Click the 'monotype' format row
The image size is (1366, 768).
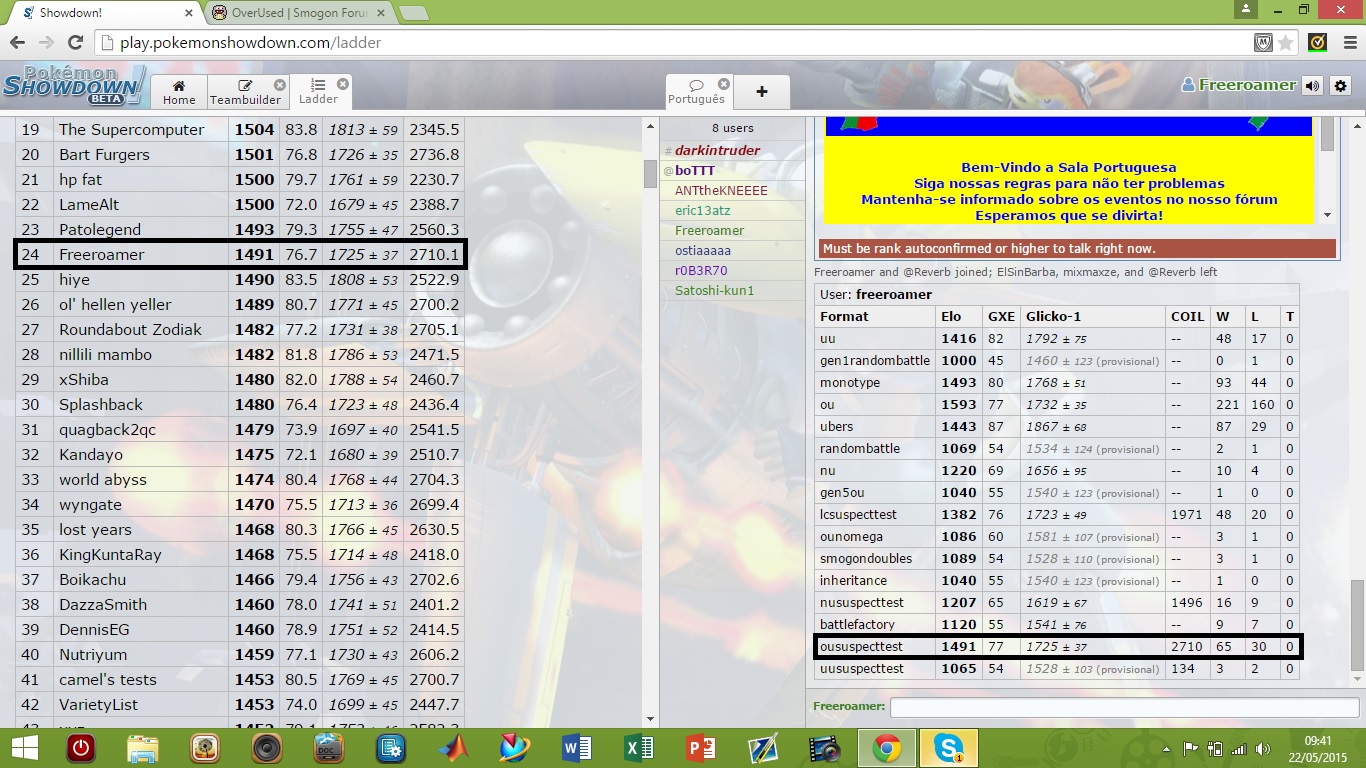tap(1057, 383)
